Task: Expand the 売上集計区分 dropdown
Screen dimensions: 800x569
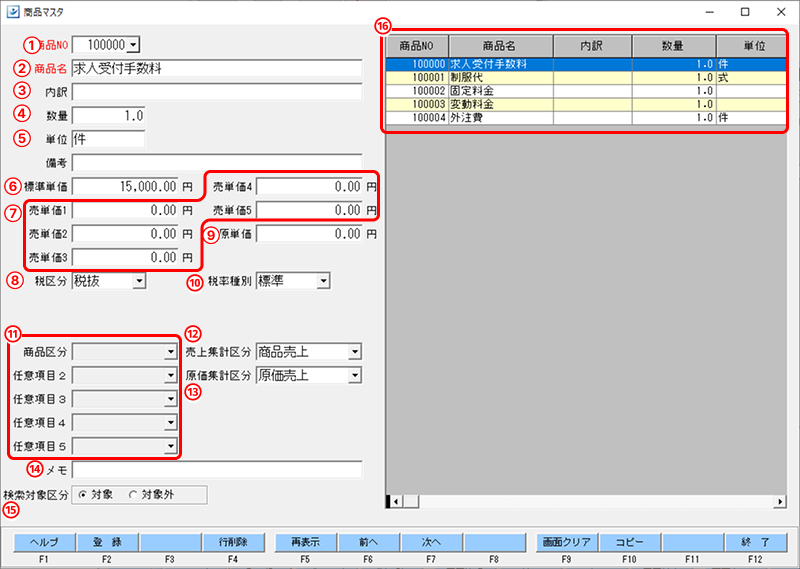Action: click(x=355, y=352)
